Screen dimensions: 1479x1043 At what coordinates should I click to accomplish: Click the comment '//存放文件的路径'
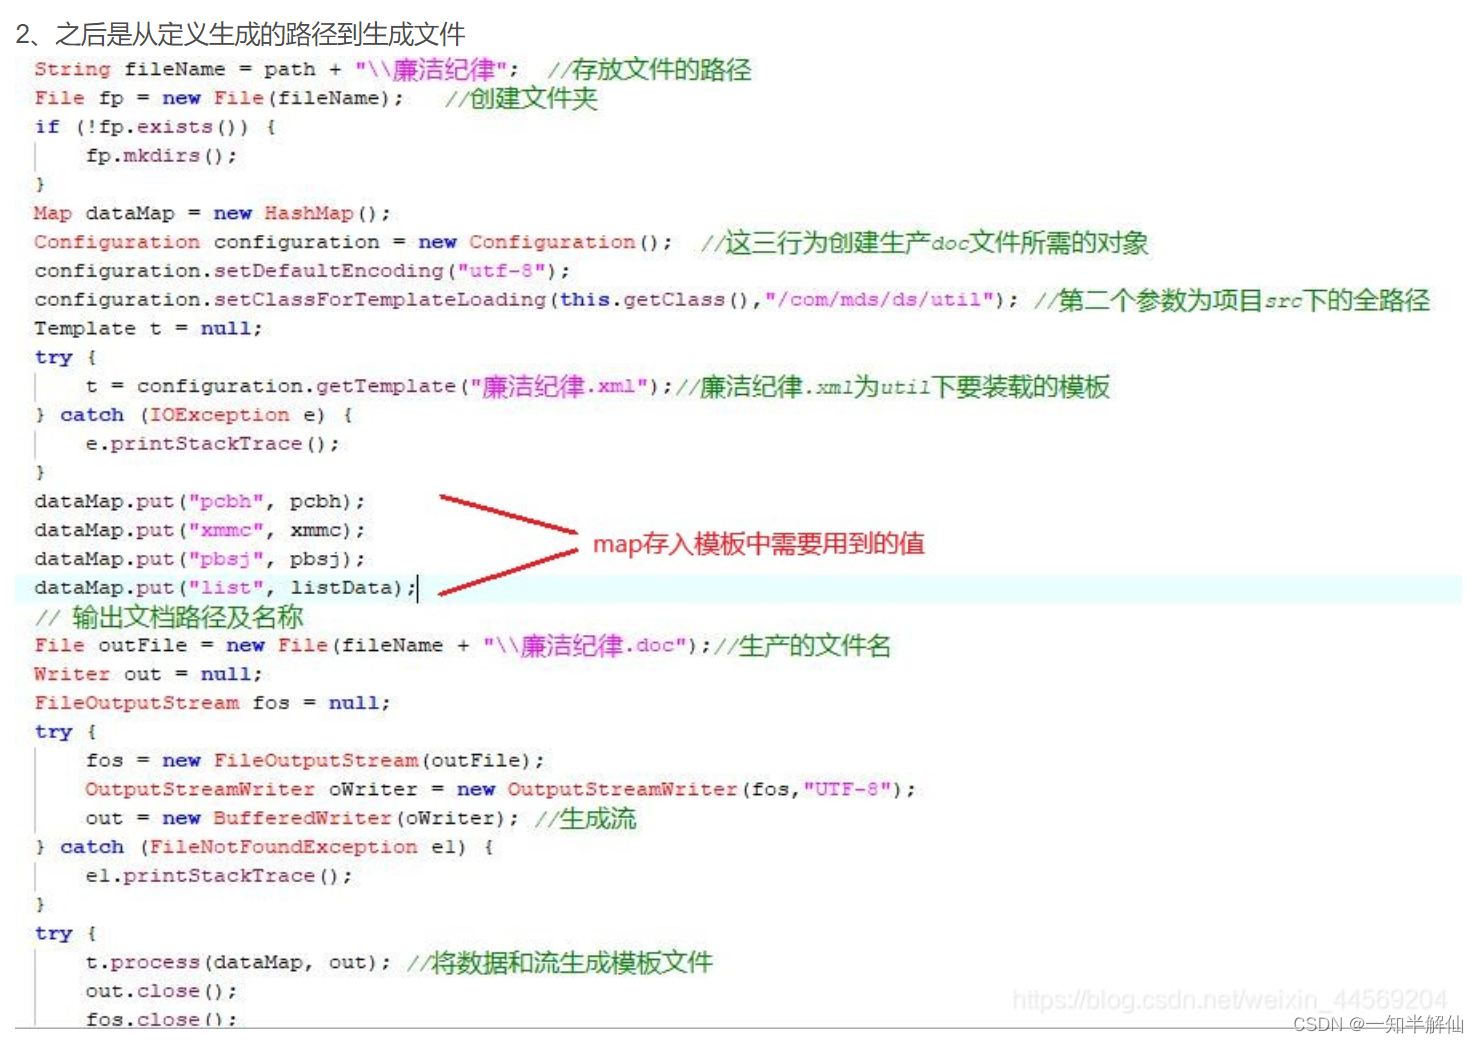[x=649, y=69]
